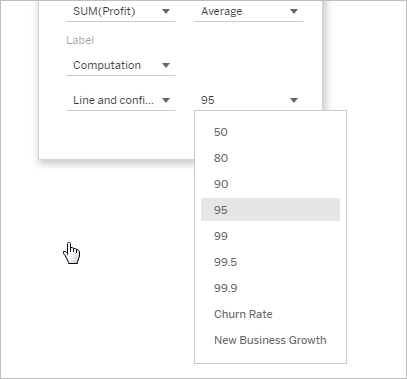This screenshot has width=407, height=379.
Task: Pick 99.9 in the dropdown list
Action: pos(270,288)
